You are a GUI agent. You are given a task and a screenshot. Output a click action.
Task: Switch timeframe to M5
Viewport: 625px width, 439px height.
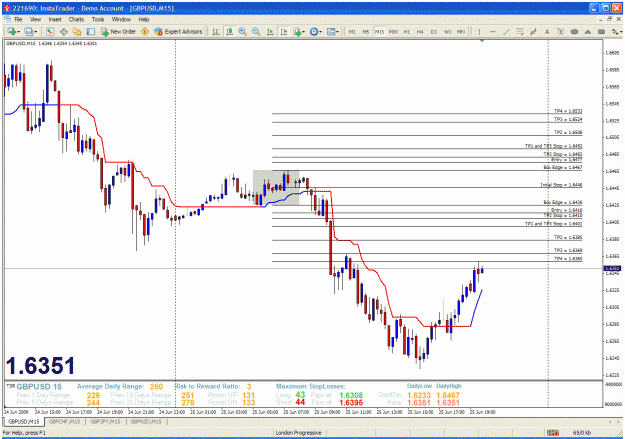[366, 31]
